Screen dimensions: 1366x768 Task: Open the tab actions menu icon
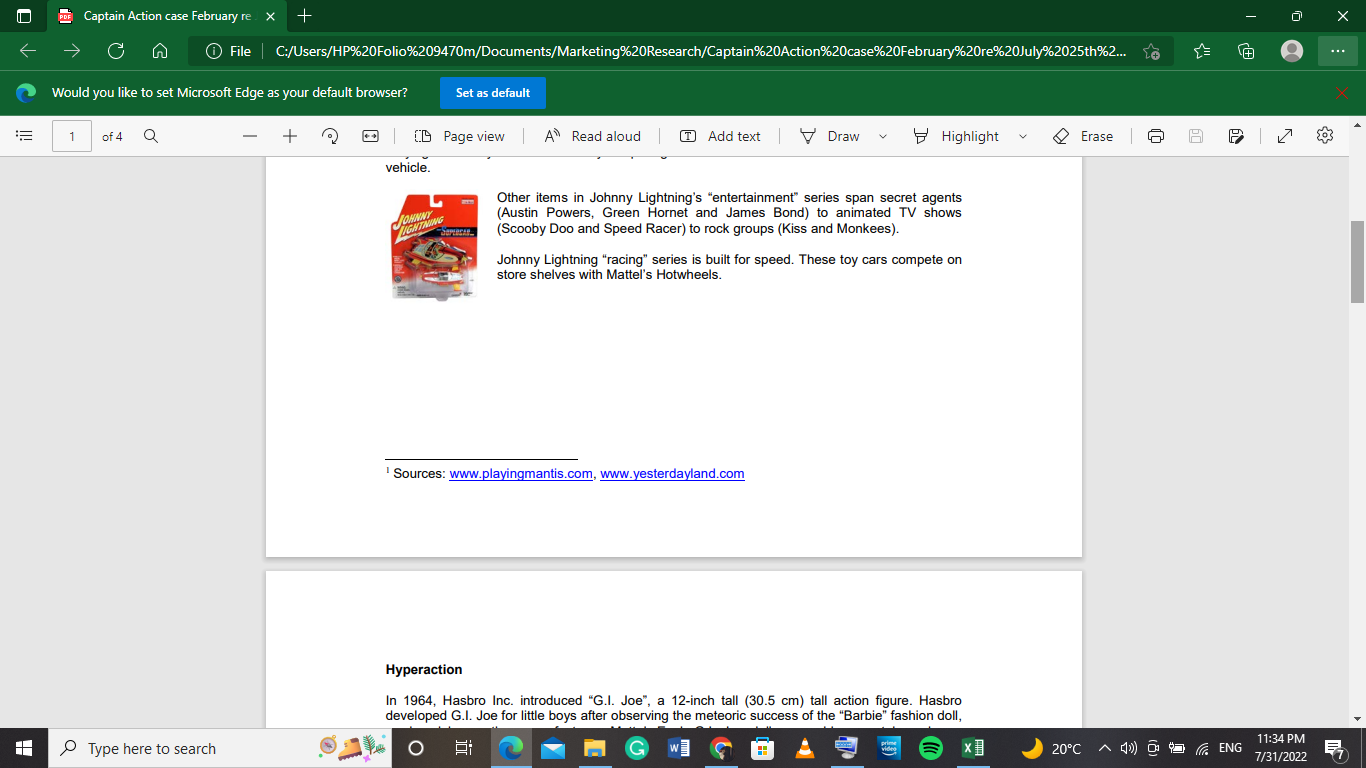tap(24, 16)
